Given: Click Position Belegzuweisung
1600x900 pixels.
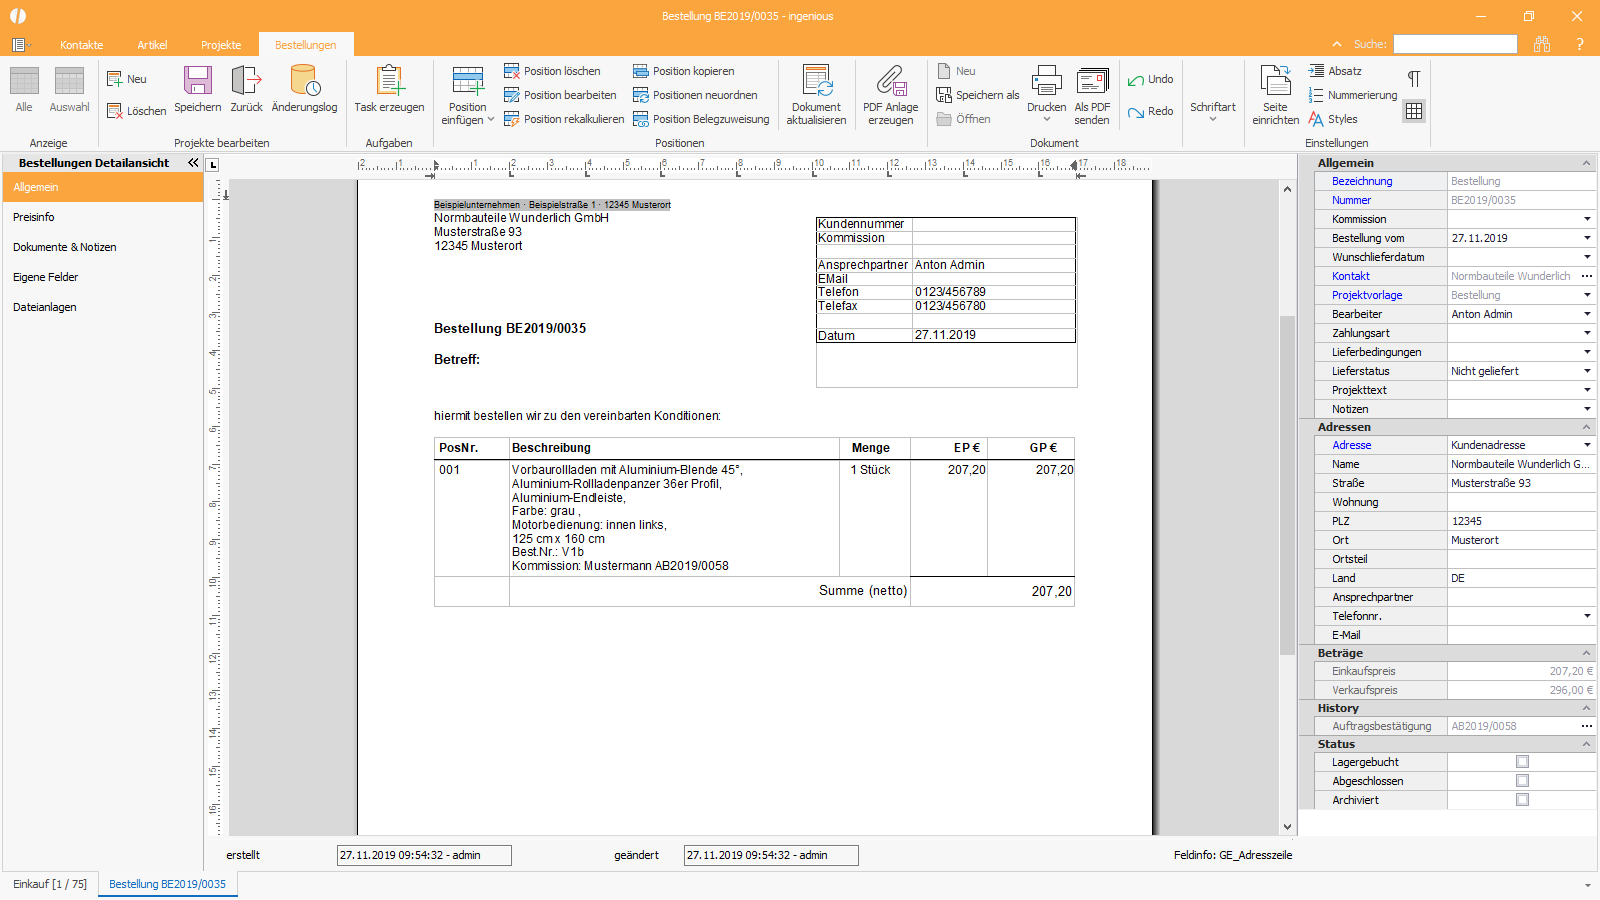Looking at the screenshot, I should (x=701, y=119).
